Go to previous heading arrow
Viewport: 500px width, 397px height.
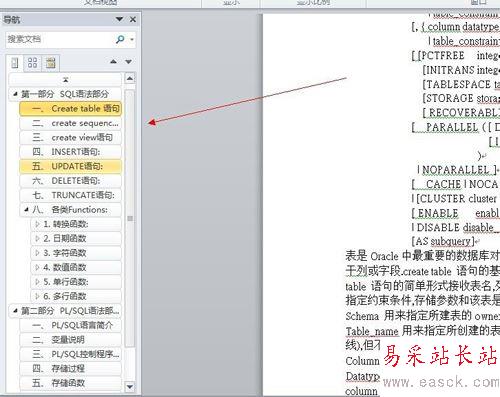[x=113, y=61]
